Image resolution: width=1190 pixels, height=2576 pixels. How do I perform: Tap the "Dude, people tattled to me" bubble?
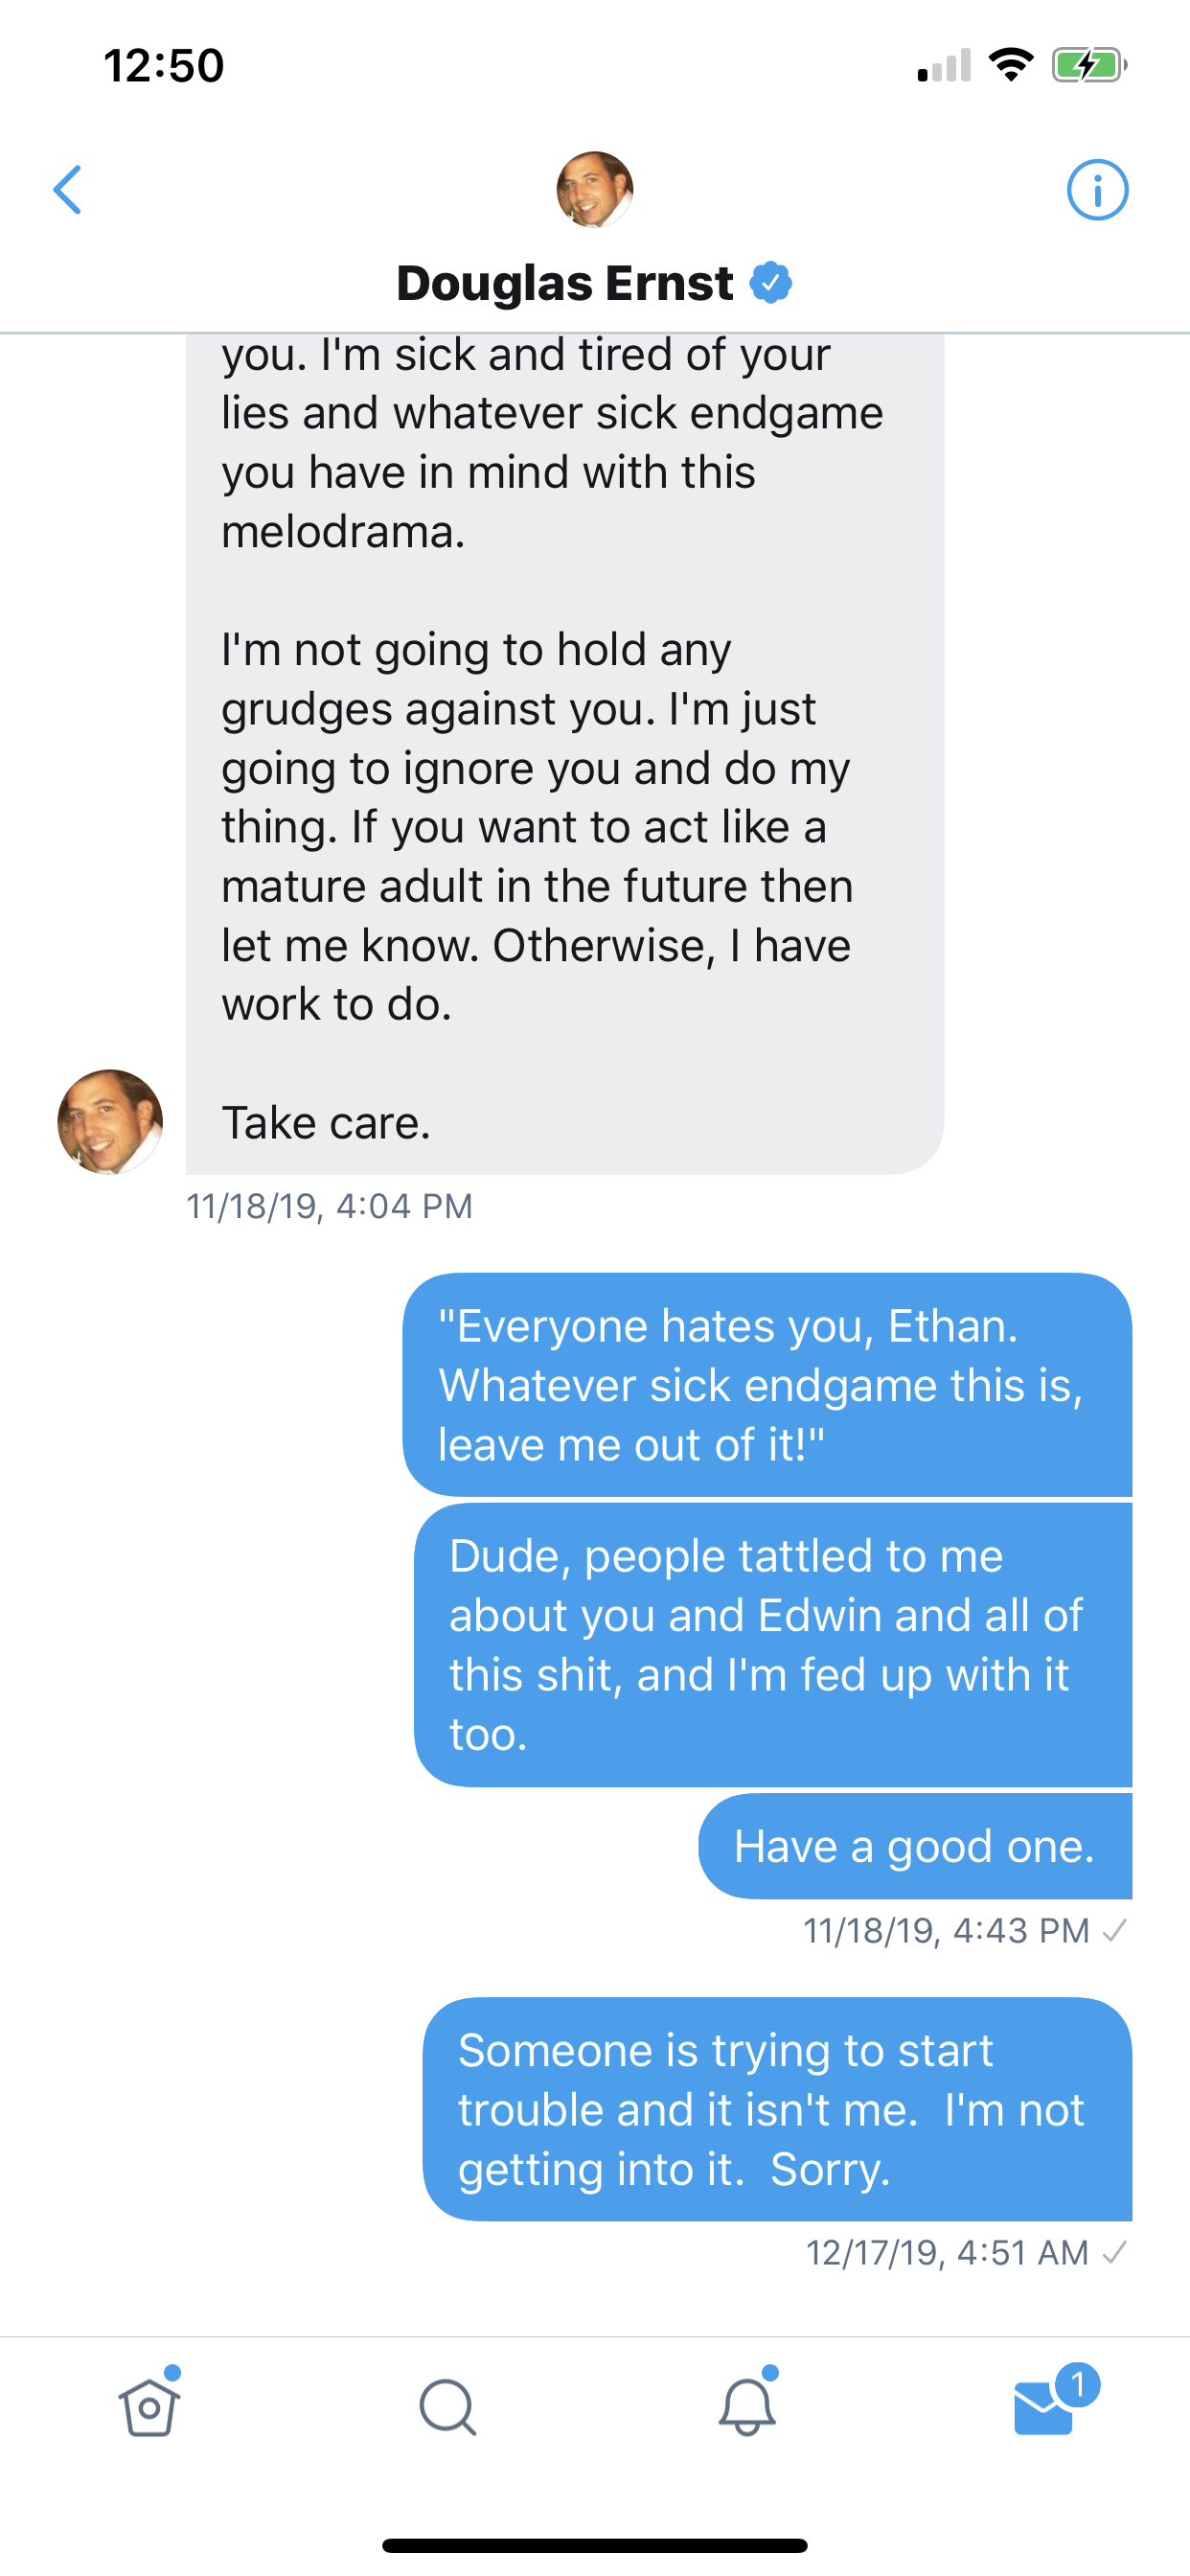773,1645
